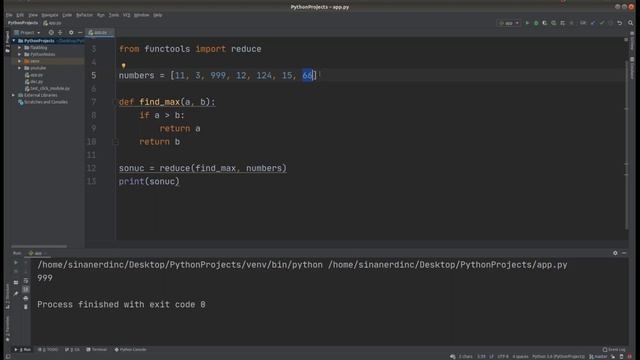Open the Refactor menu
Screen dimensions: 640x360
[x=84, y=15]
